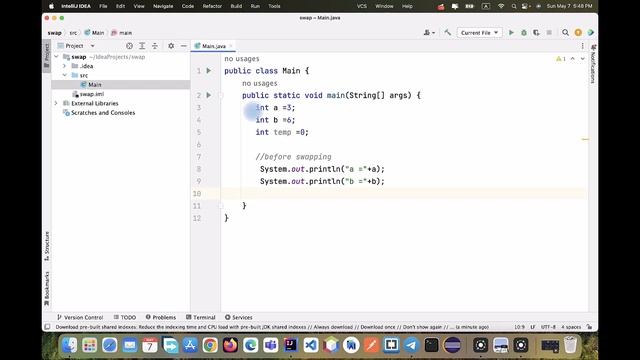The height and width of the screenshot is (360, 640).
Task: Open the Version Control tool window
Action: click(80, 317)
